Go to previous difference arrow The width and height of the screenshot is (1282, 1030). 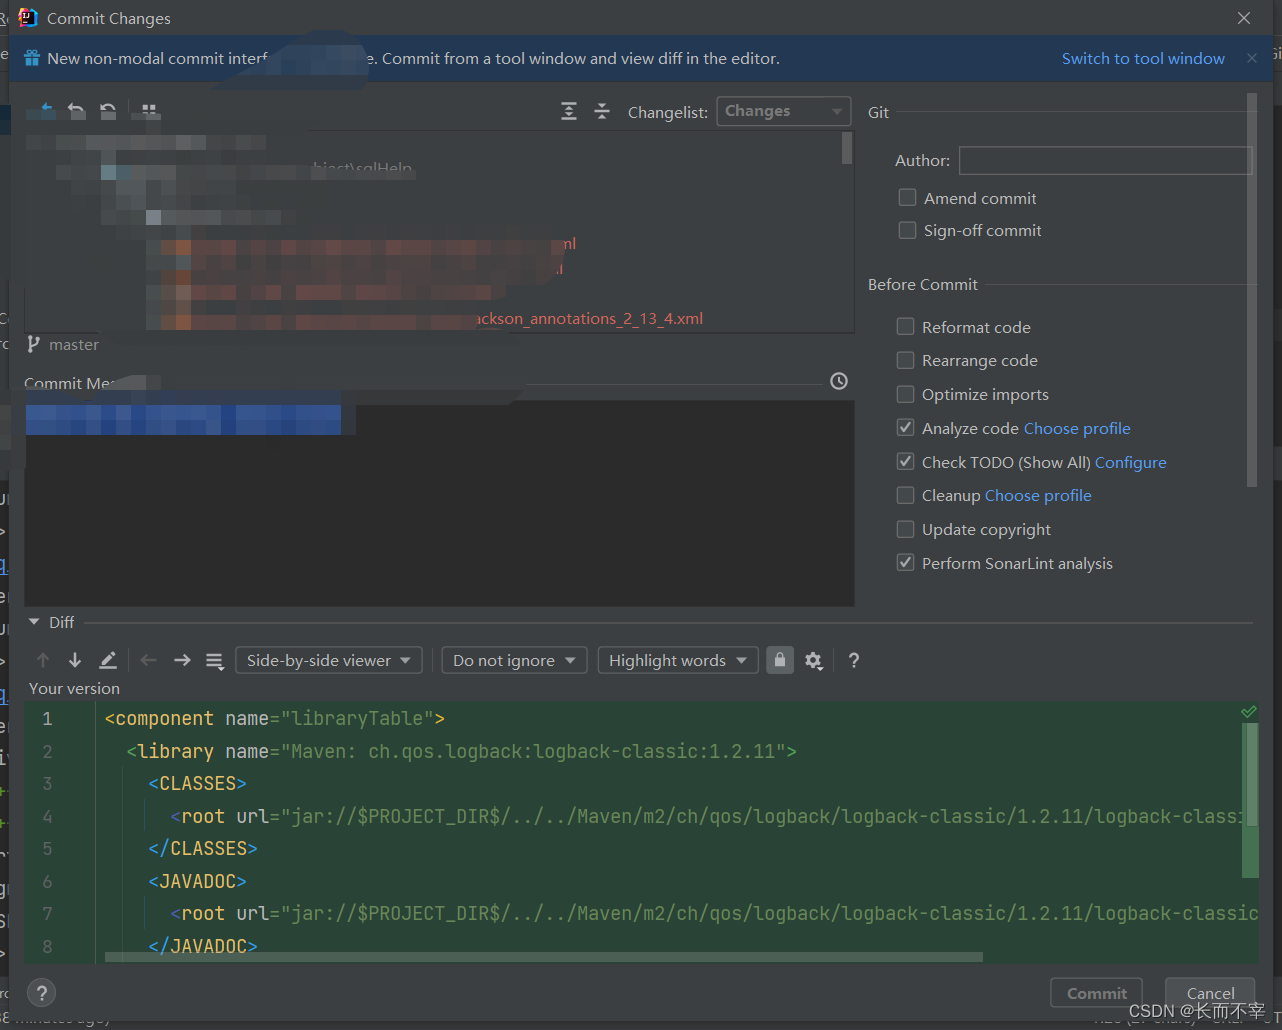point(43,660)
